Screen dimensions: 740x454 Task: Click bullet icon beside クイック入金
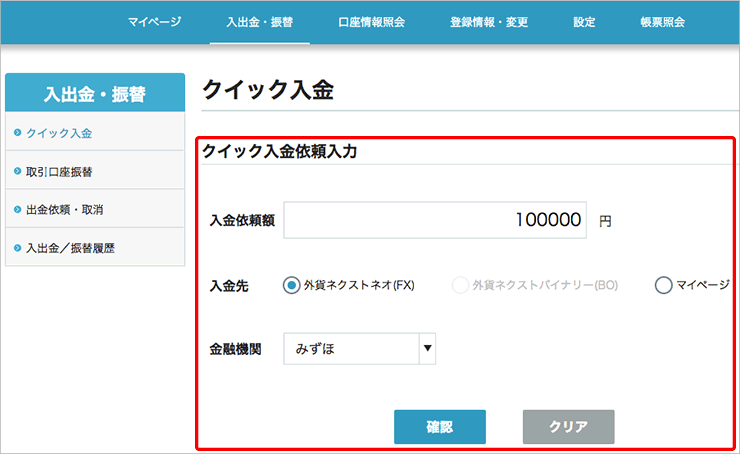[18, 132]
